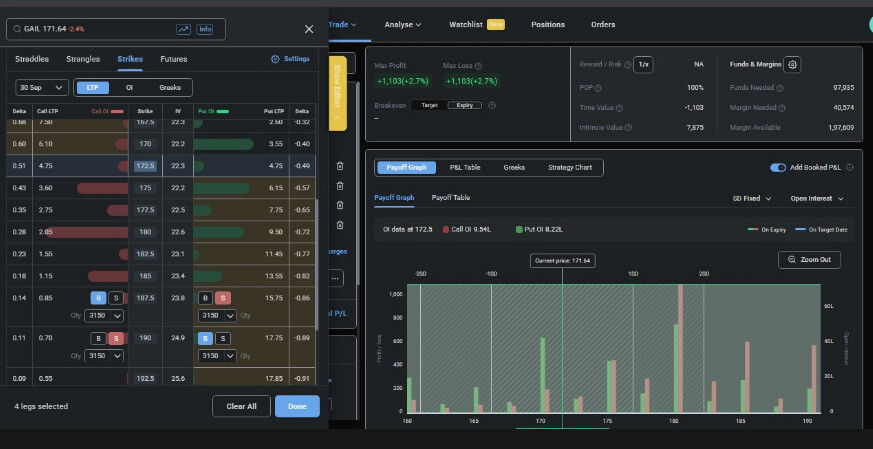Click the Max Loss help icon
Viewport: 873px width, 449px height.
[477, 65]
